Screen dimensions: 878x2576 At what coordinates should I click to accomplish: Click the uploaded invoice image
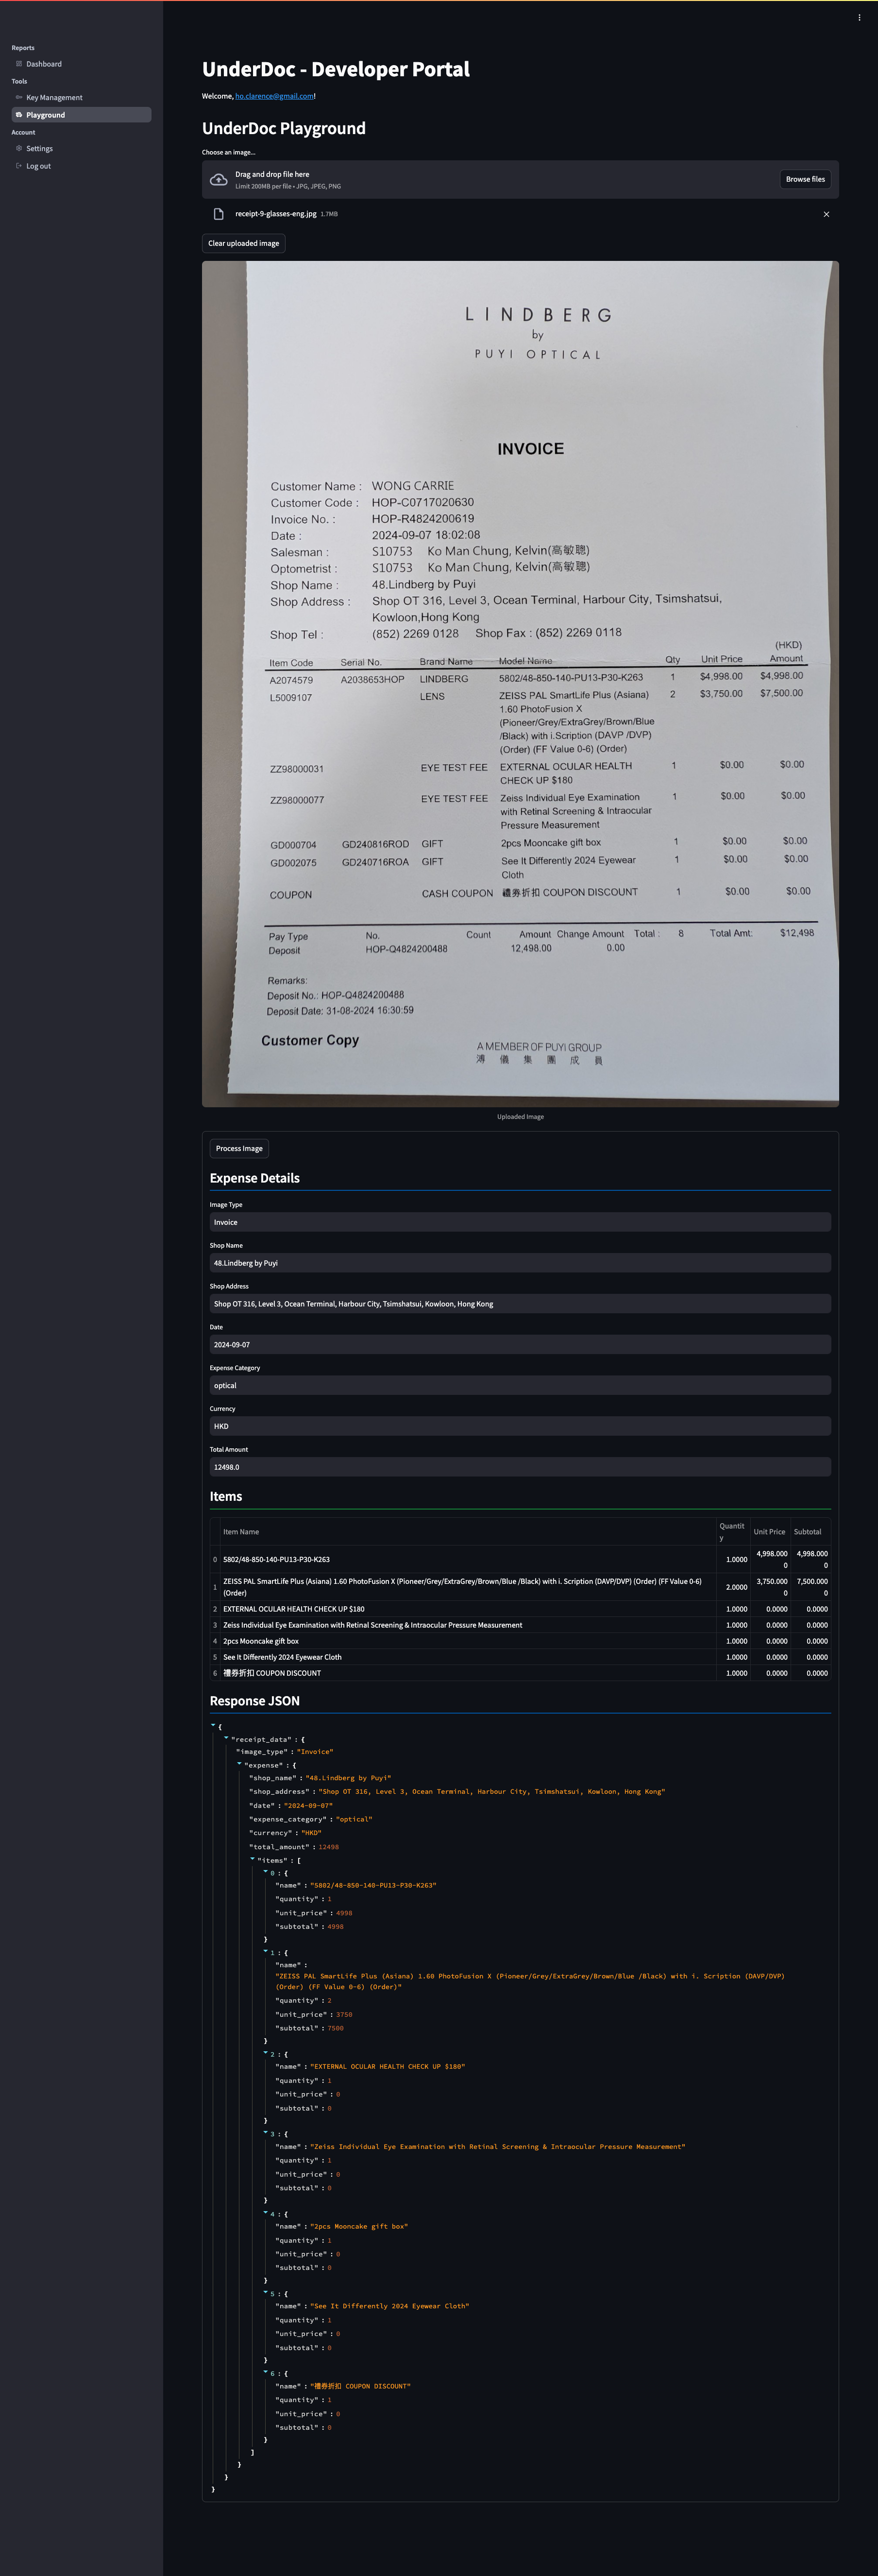coord(520,684)
